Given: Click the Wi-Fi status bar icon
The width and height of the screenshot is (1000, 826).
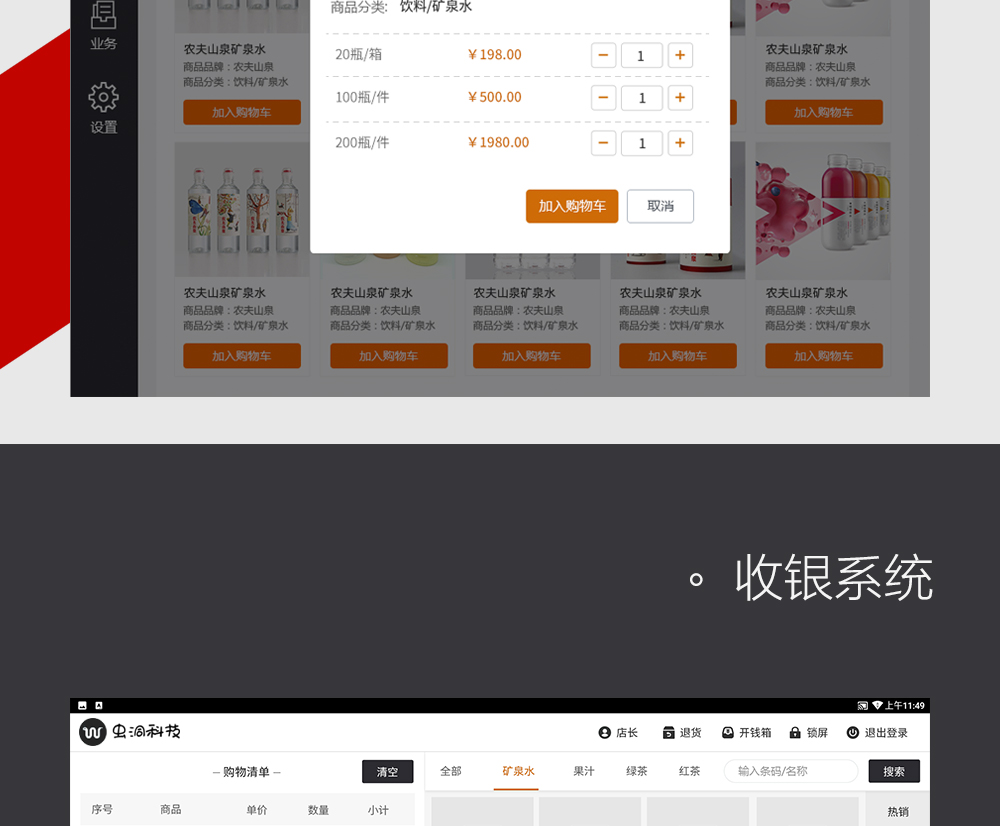Looking at the screenshot, I should point(877,705).
